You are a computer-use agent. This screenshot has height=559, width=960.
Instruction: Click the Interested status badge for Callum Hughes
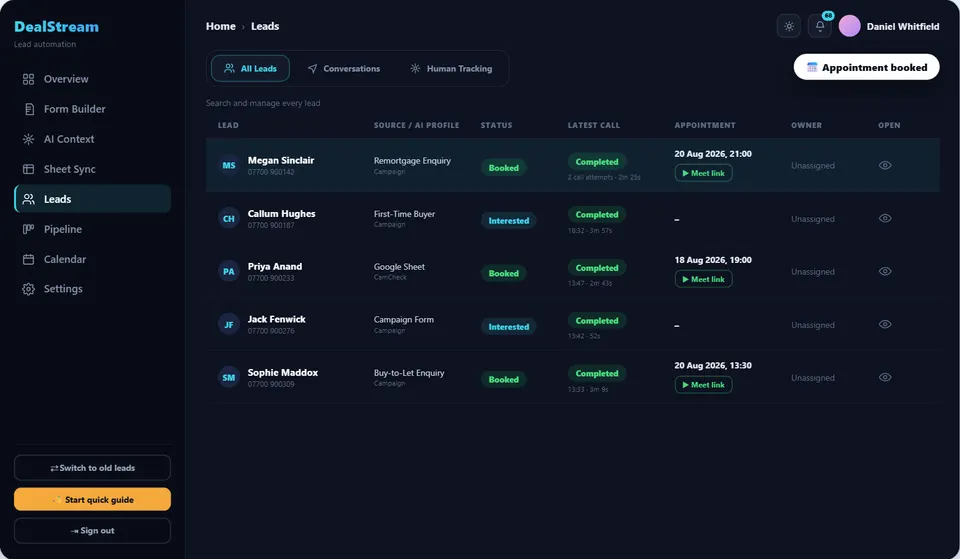[509, 220]
